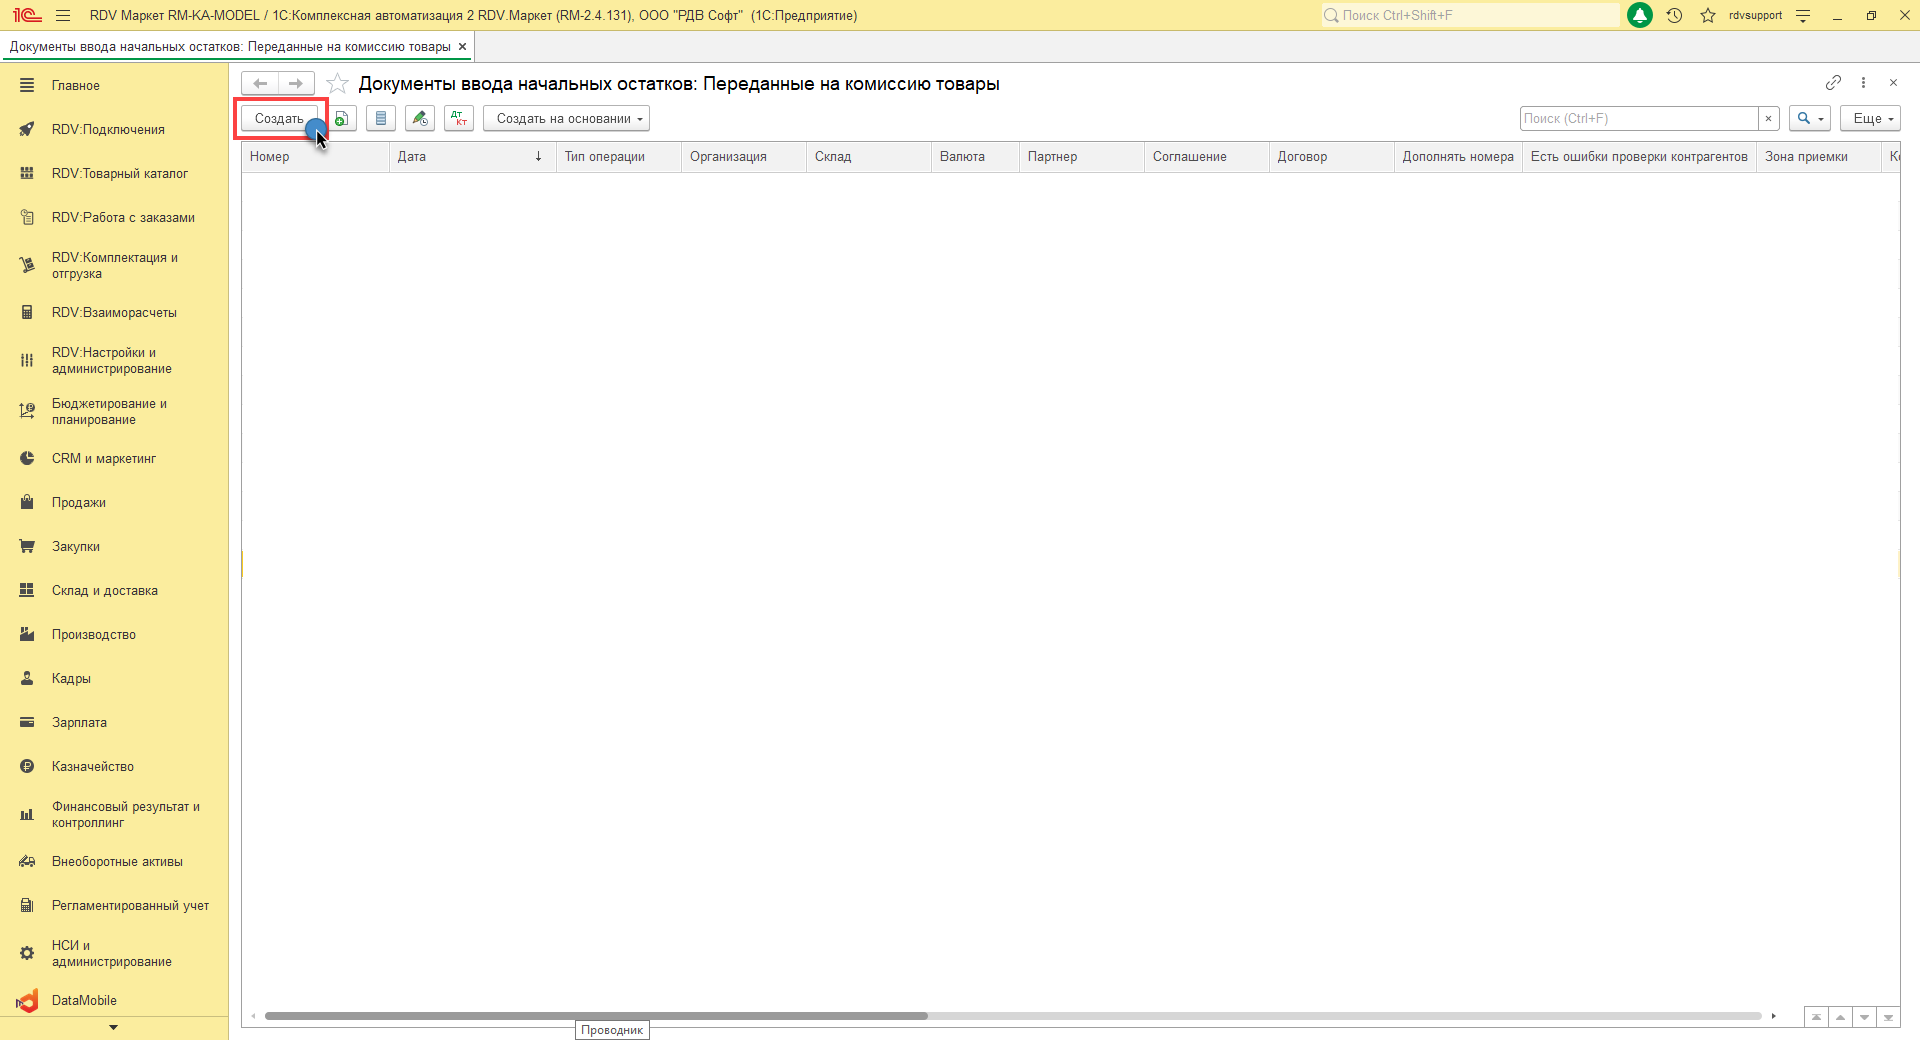Open favorites star in title bar

1708,15
